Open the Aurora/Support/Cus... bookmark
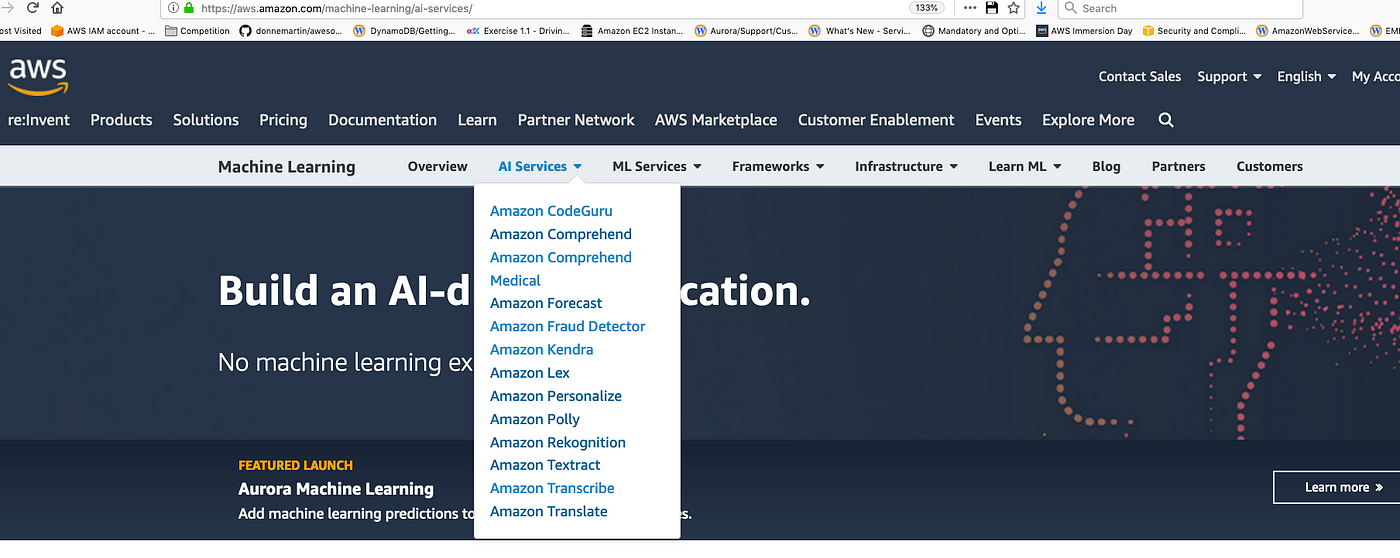The width and height of the screenshot is (1400, 558). point(747,31)
